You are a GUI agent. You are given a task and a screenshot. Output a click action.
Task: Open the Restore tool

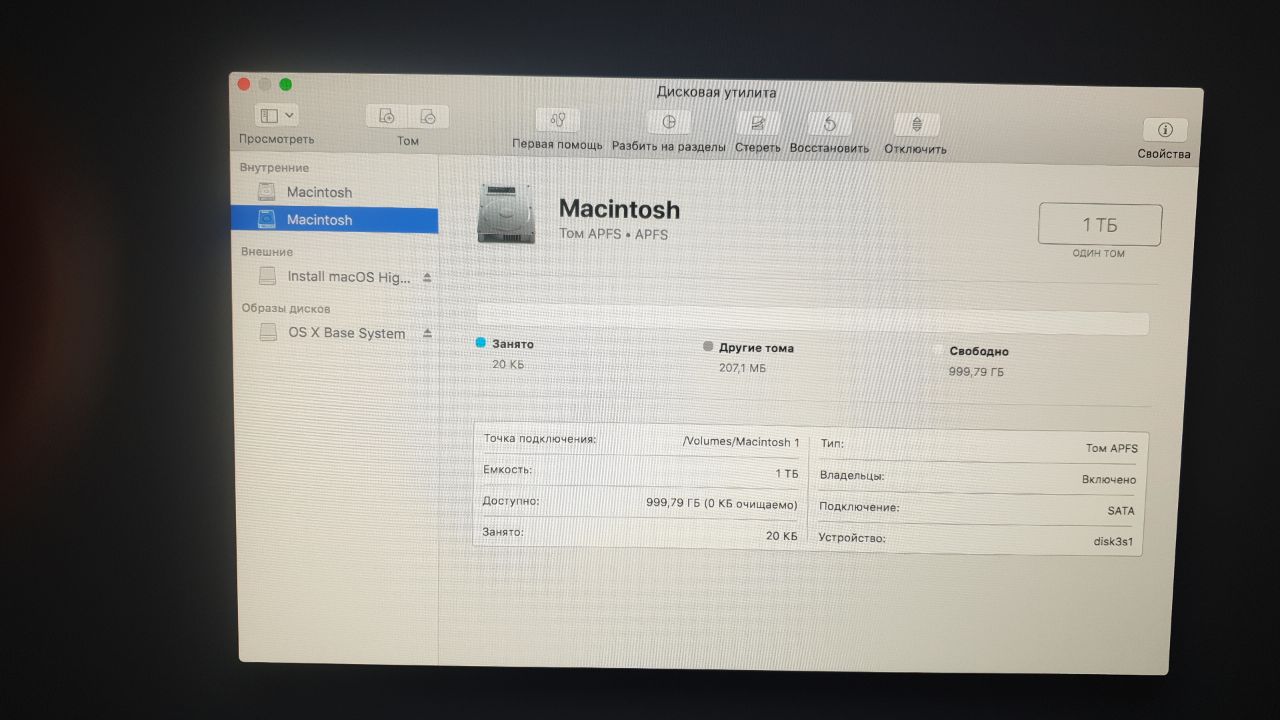click(829, 125)
